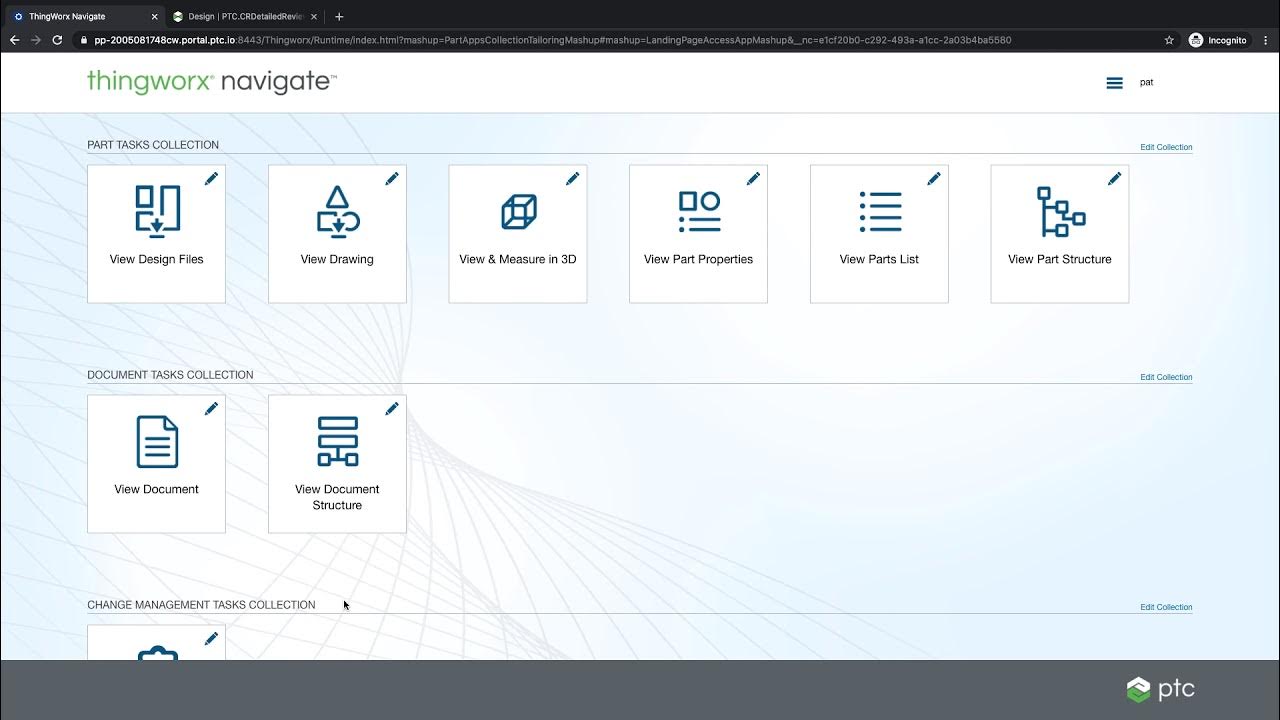Open the View Design Files tile
This screenshot has height=720, width=1280.
pyautogui.click(x=156, y=234)
